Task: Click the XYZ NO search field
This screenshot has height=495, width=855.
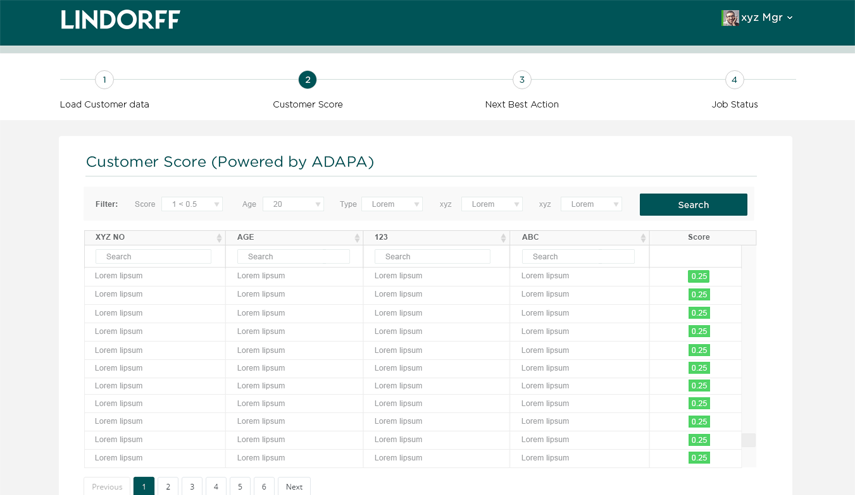Action: [x=153, y=257]
